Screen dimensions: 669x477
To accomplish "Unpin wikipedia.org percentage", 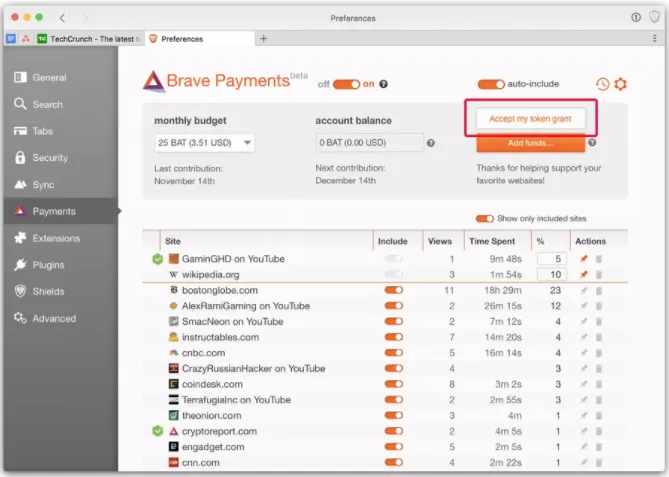I will (x=584, y=274).
